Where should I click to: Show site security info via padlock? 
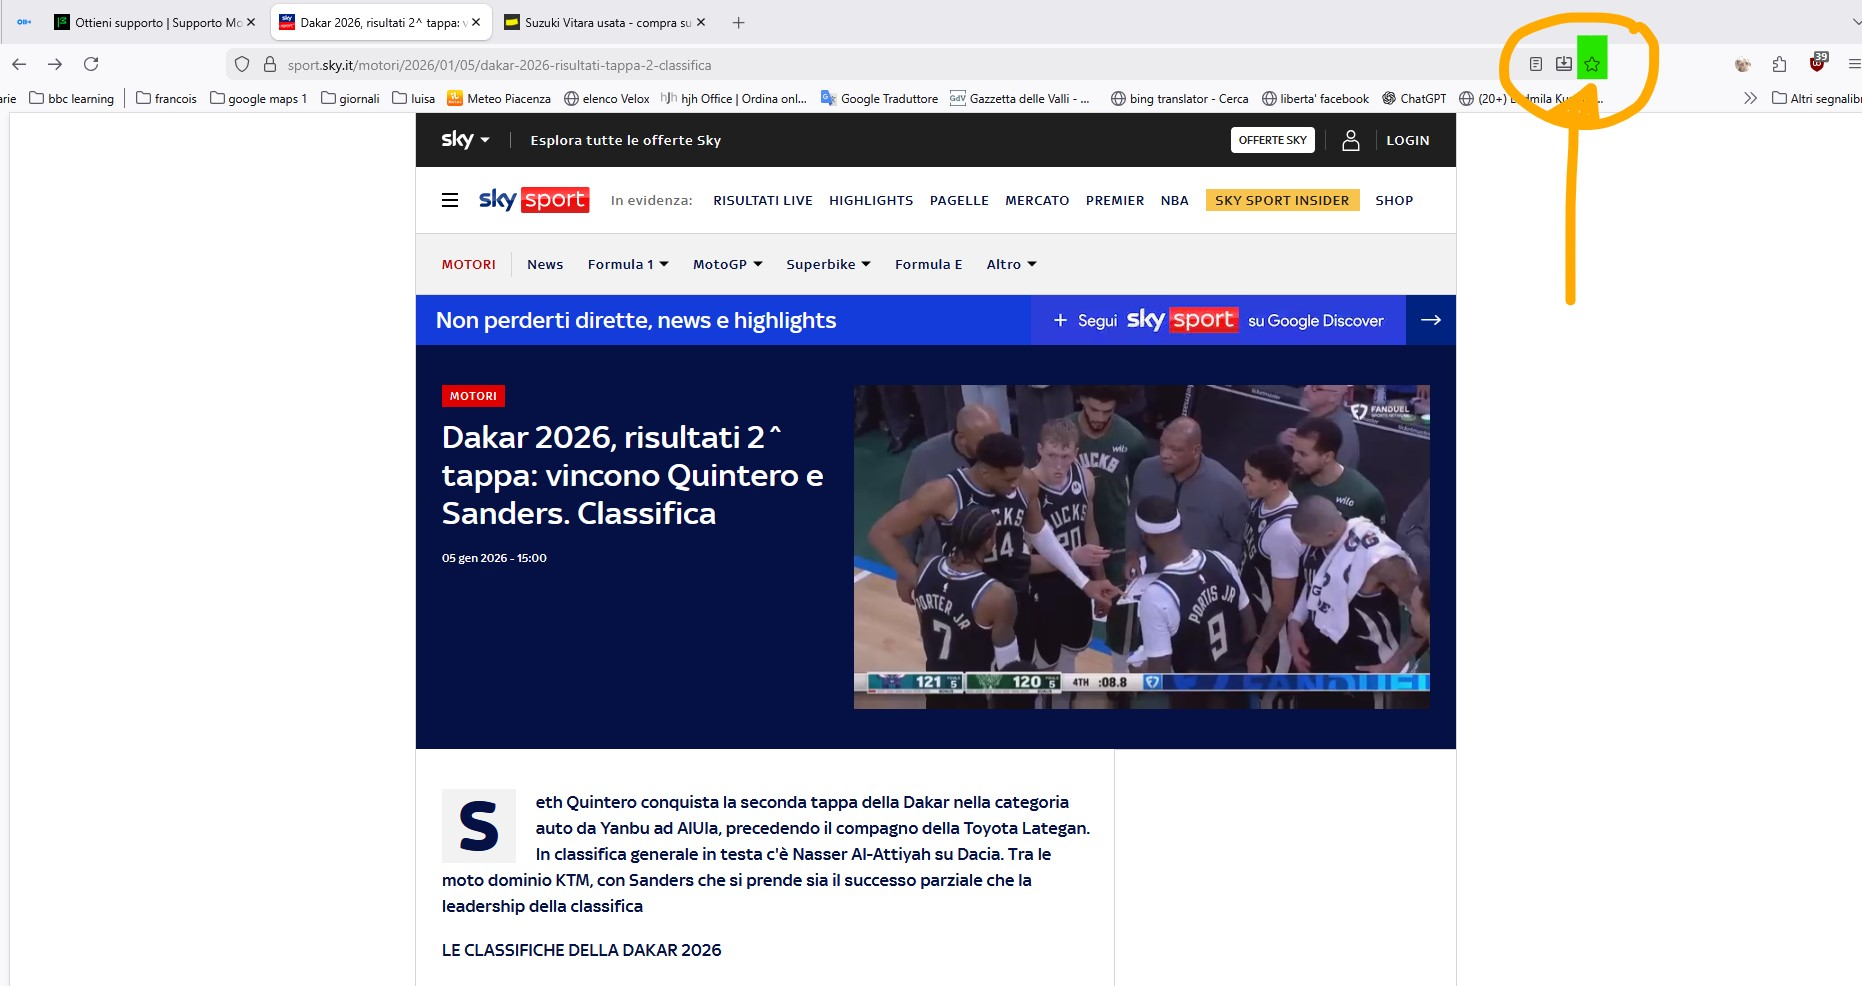269,65
